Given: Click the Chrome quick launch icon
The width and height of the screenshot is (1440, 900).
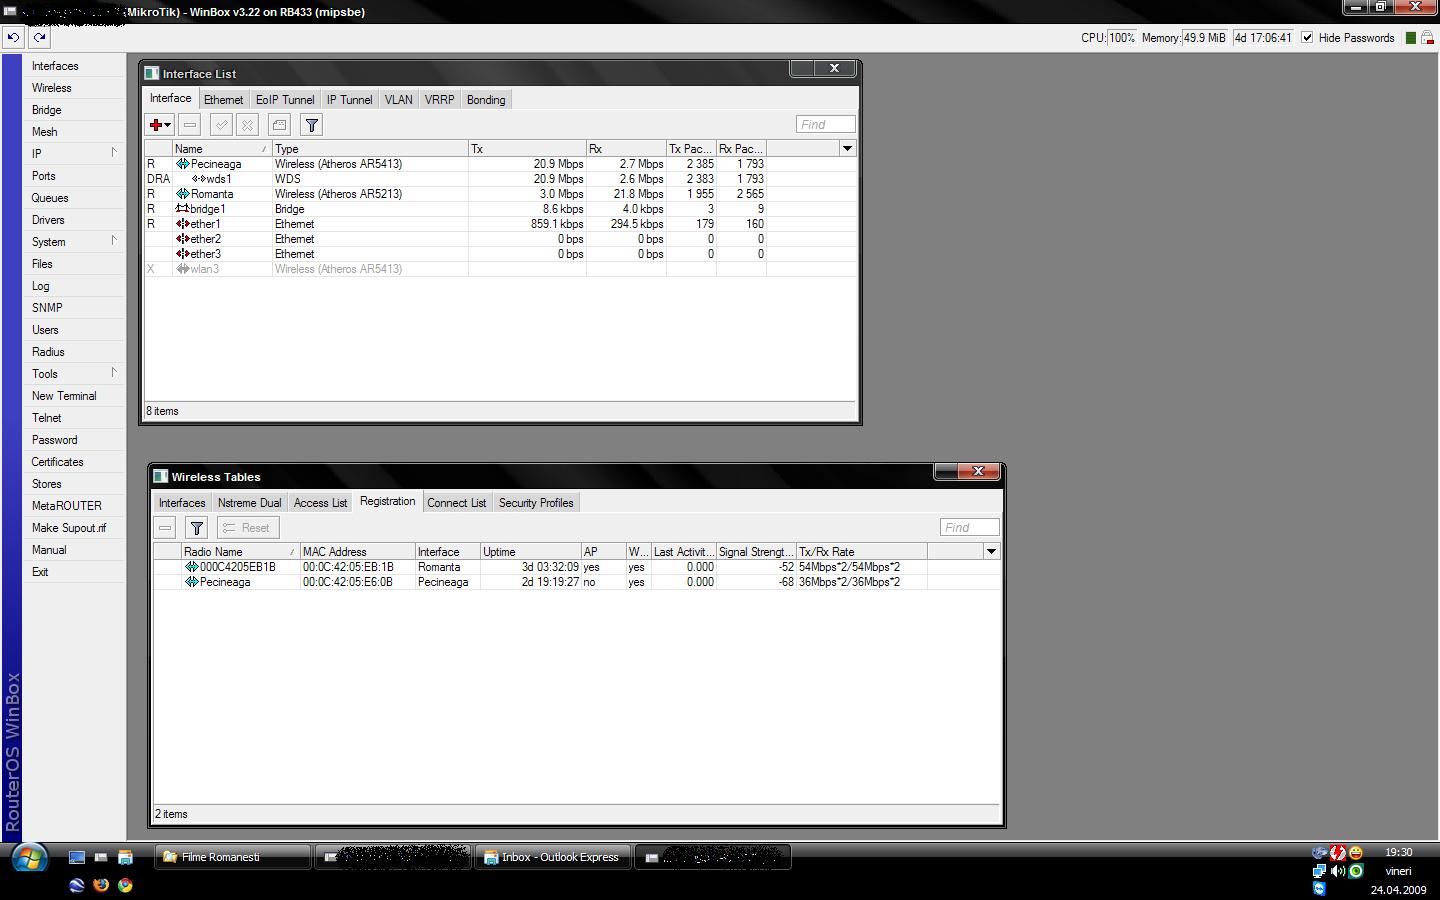Looking at the screenshot, I should point(125,885).
